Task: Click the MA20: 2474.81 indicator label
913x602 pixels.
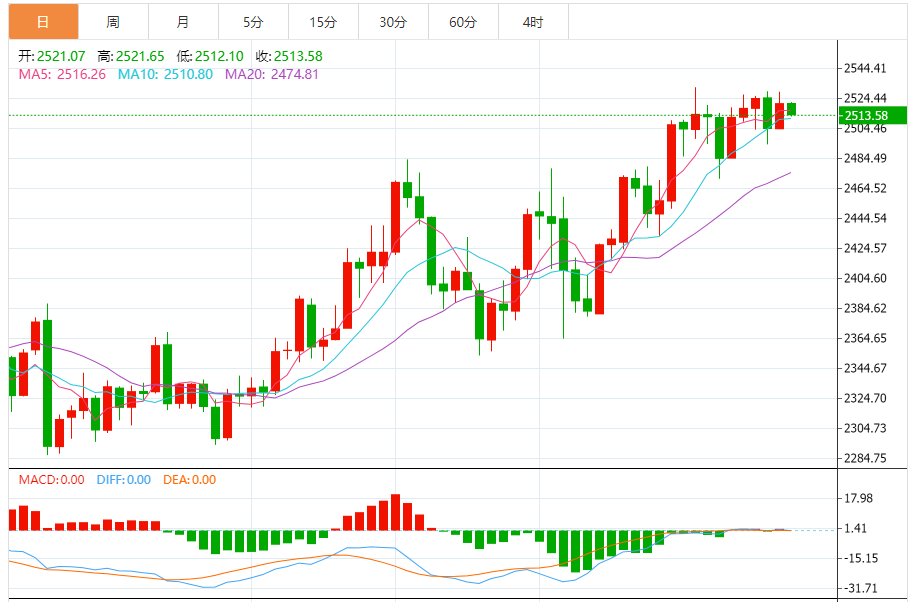Action: point(272,75)
